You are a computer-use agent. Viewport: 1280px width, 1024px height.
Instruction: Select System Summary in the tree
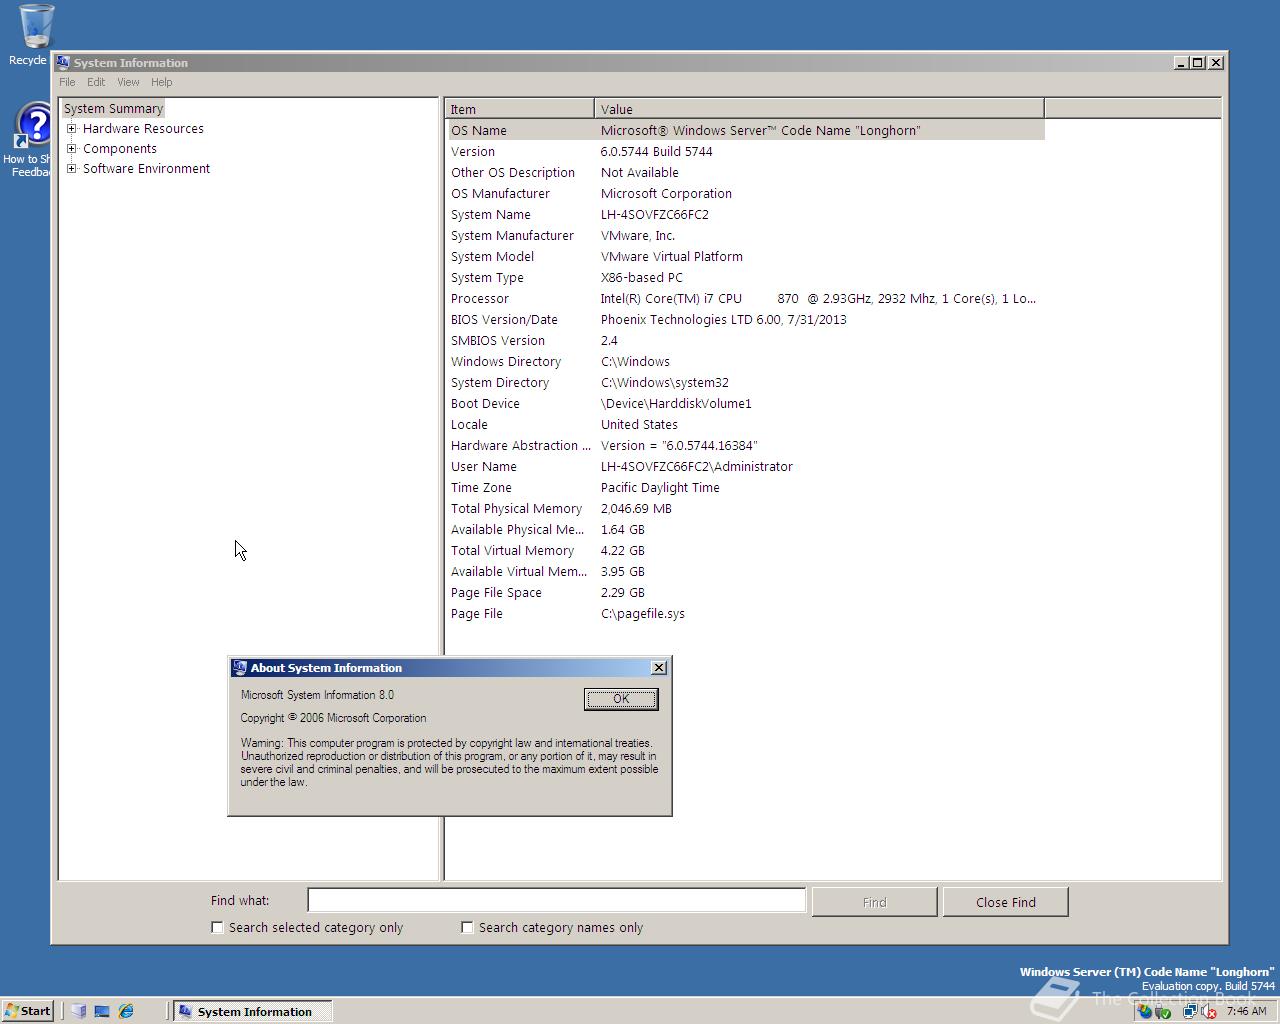tap(113, 108)
